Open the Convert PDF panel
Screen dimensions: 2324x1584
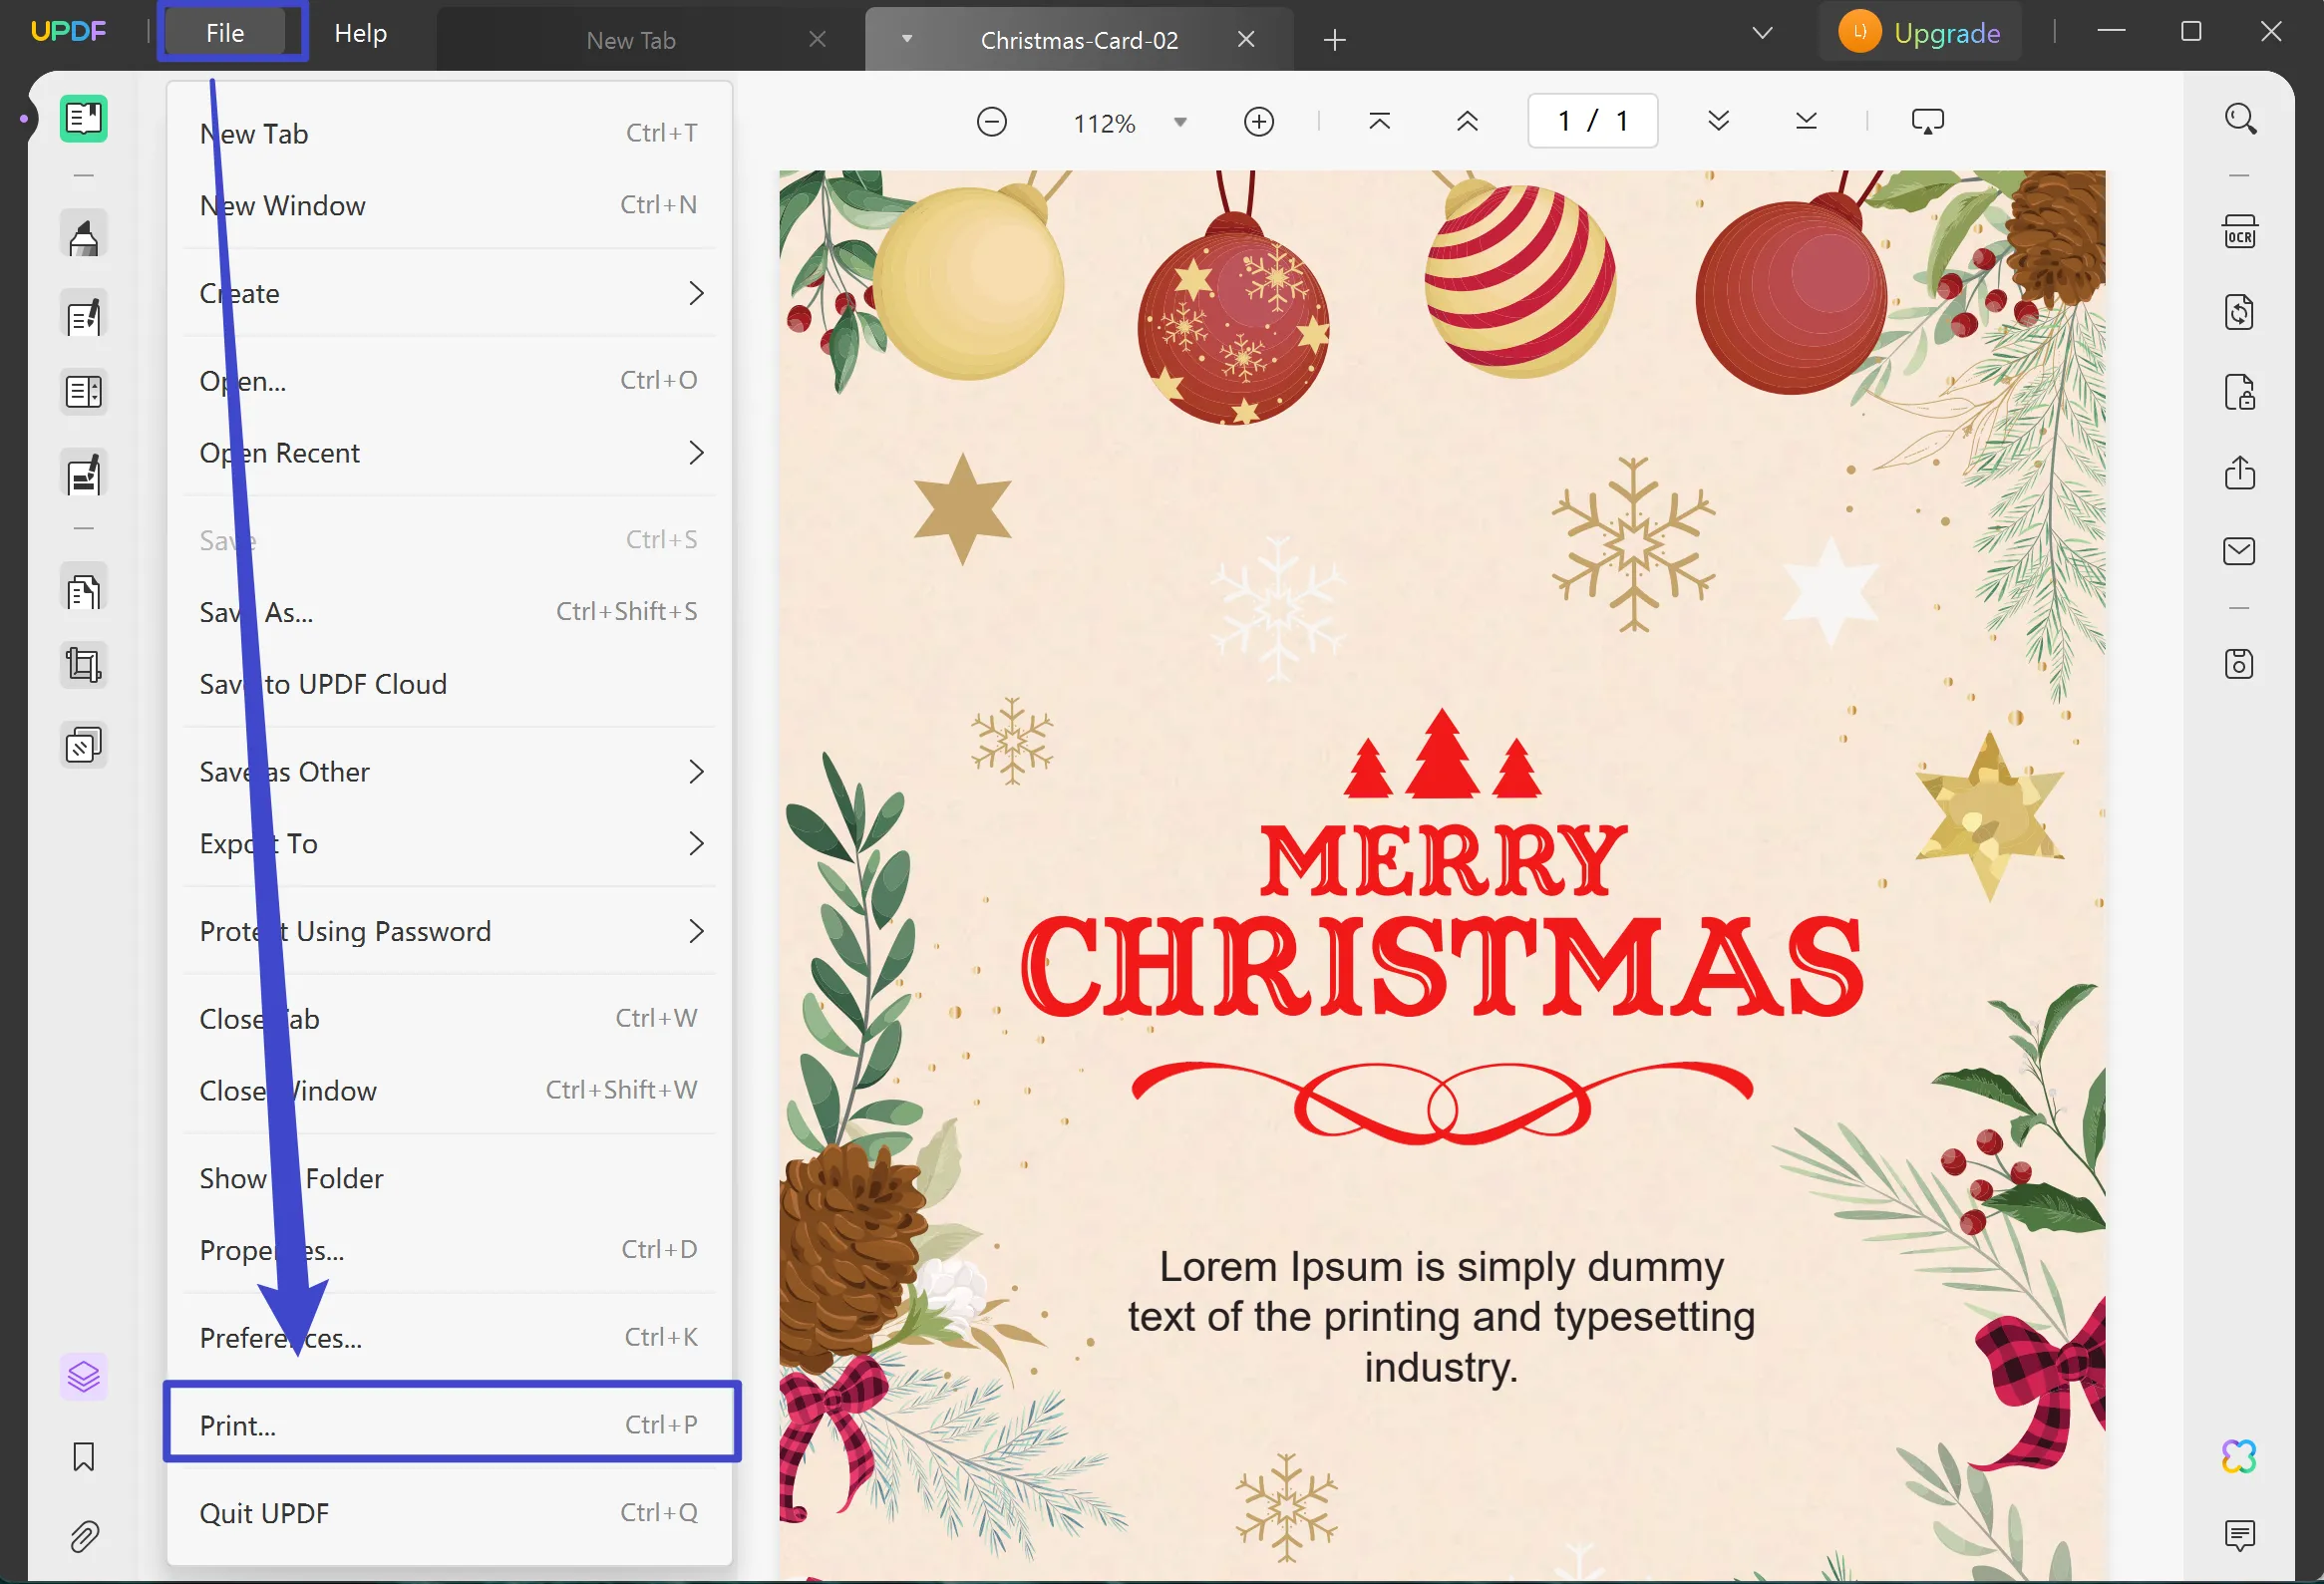click(x=2240, y=311)
